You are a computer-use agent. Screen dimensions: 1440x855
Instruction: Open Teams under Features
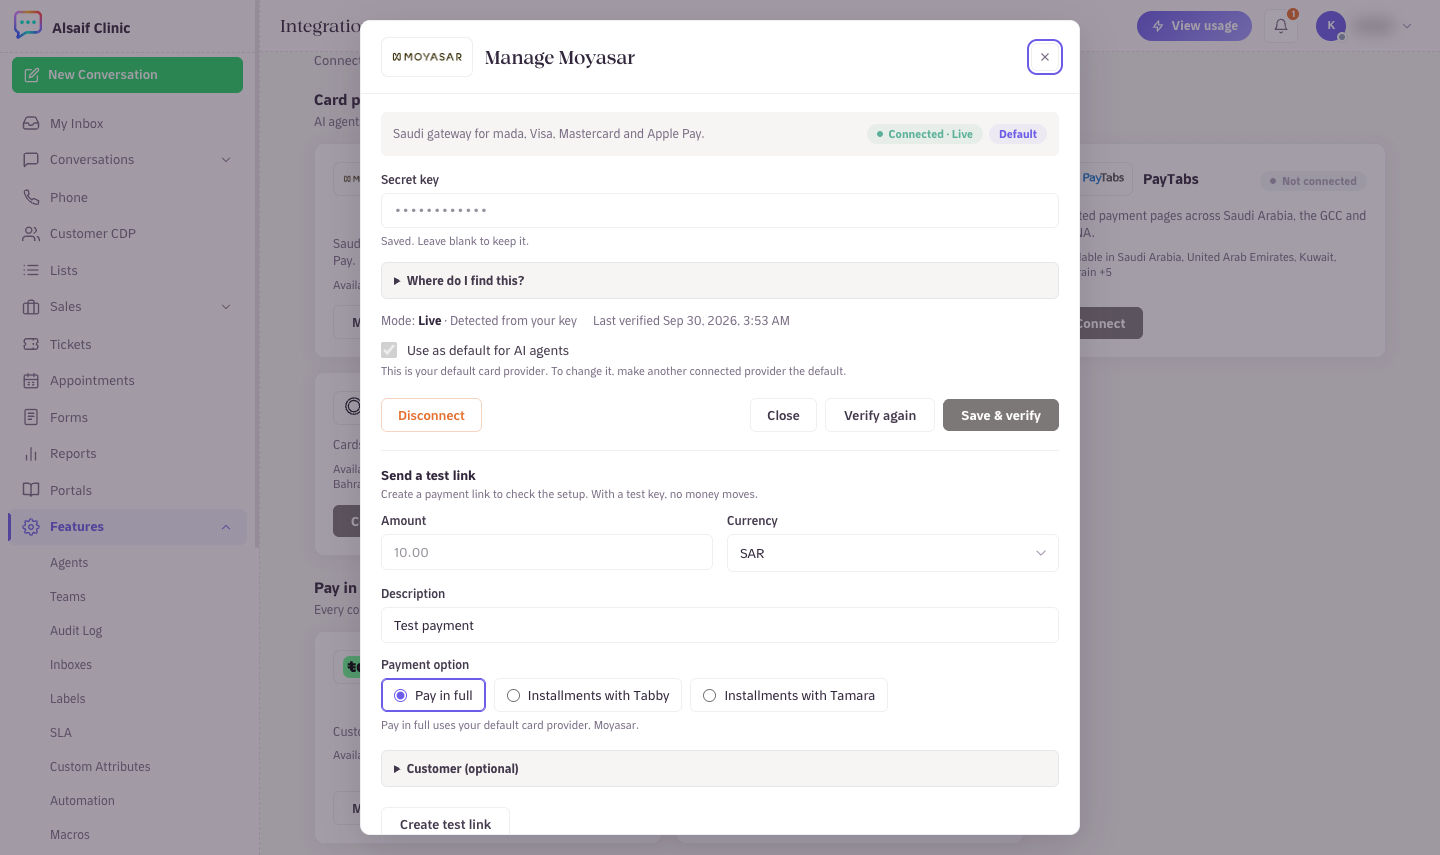[x=68, y=596]
